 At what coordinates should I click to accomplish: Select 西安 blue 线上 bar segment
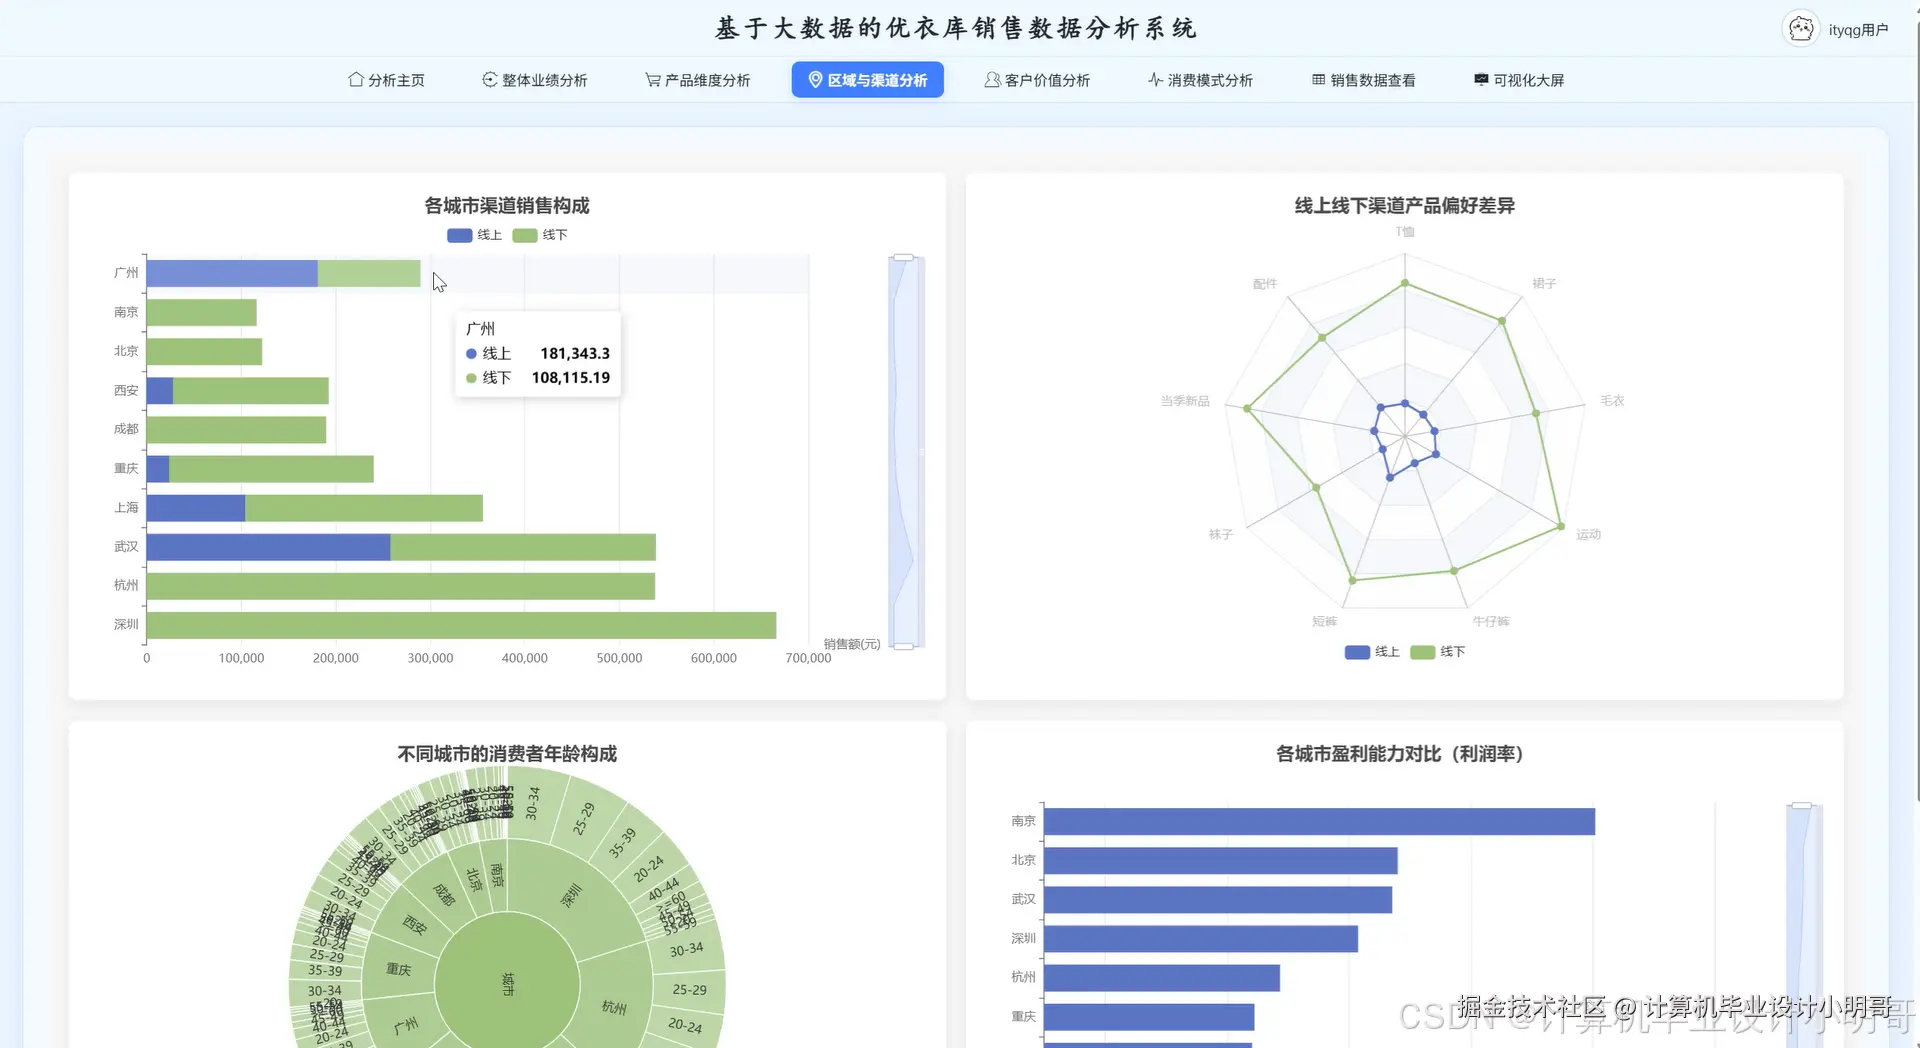click(160, 391)
